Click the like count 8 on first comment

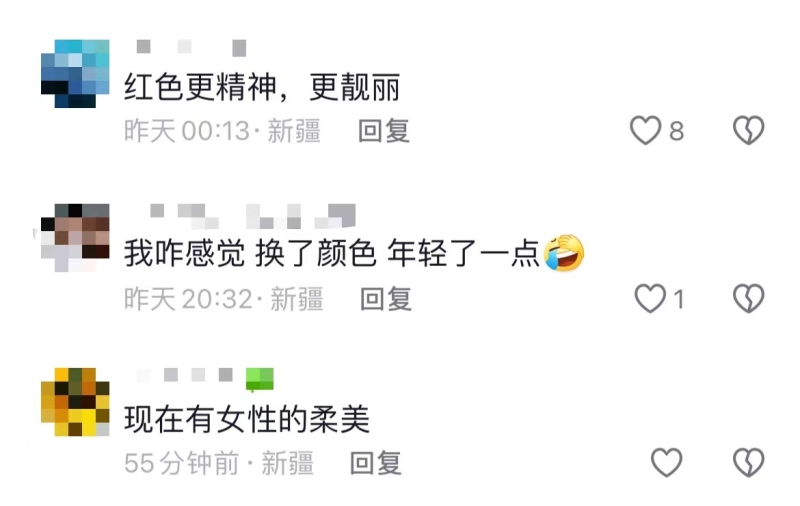click(676, 132)
